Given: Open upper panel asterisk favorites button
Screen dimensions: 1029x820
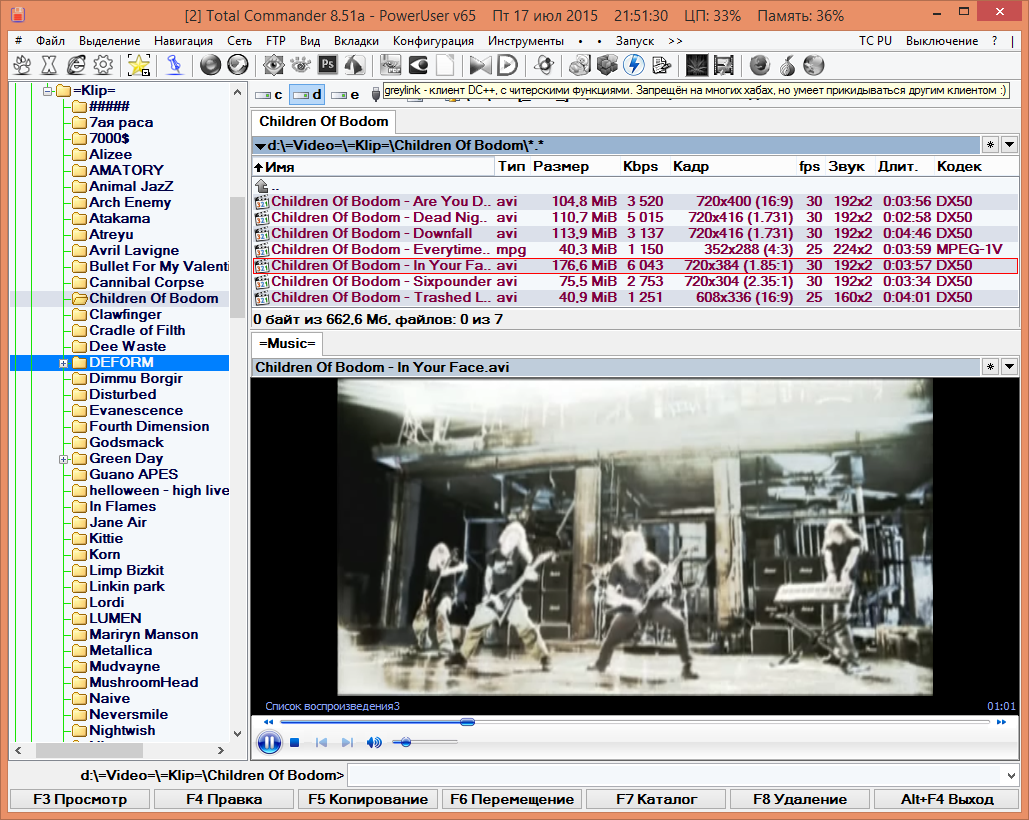Looking at the screenshot, I should 990,144.
